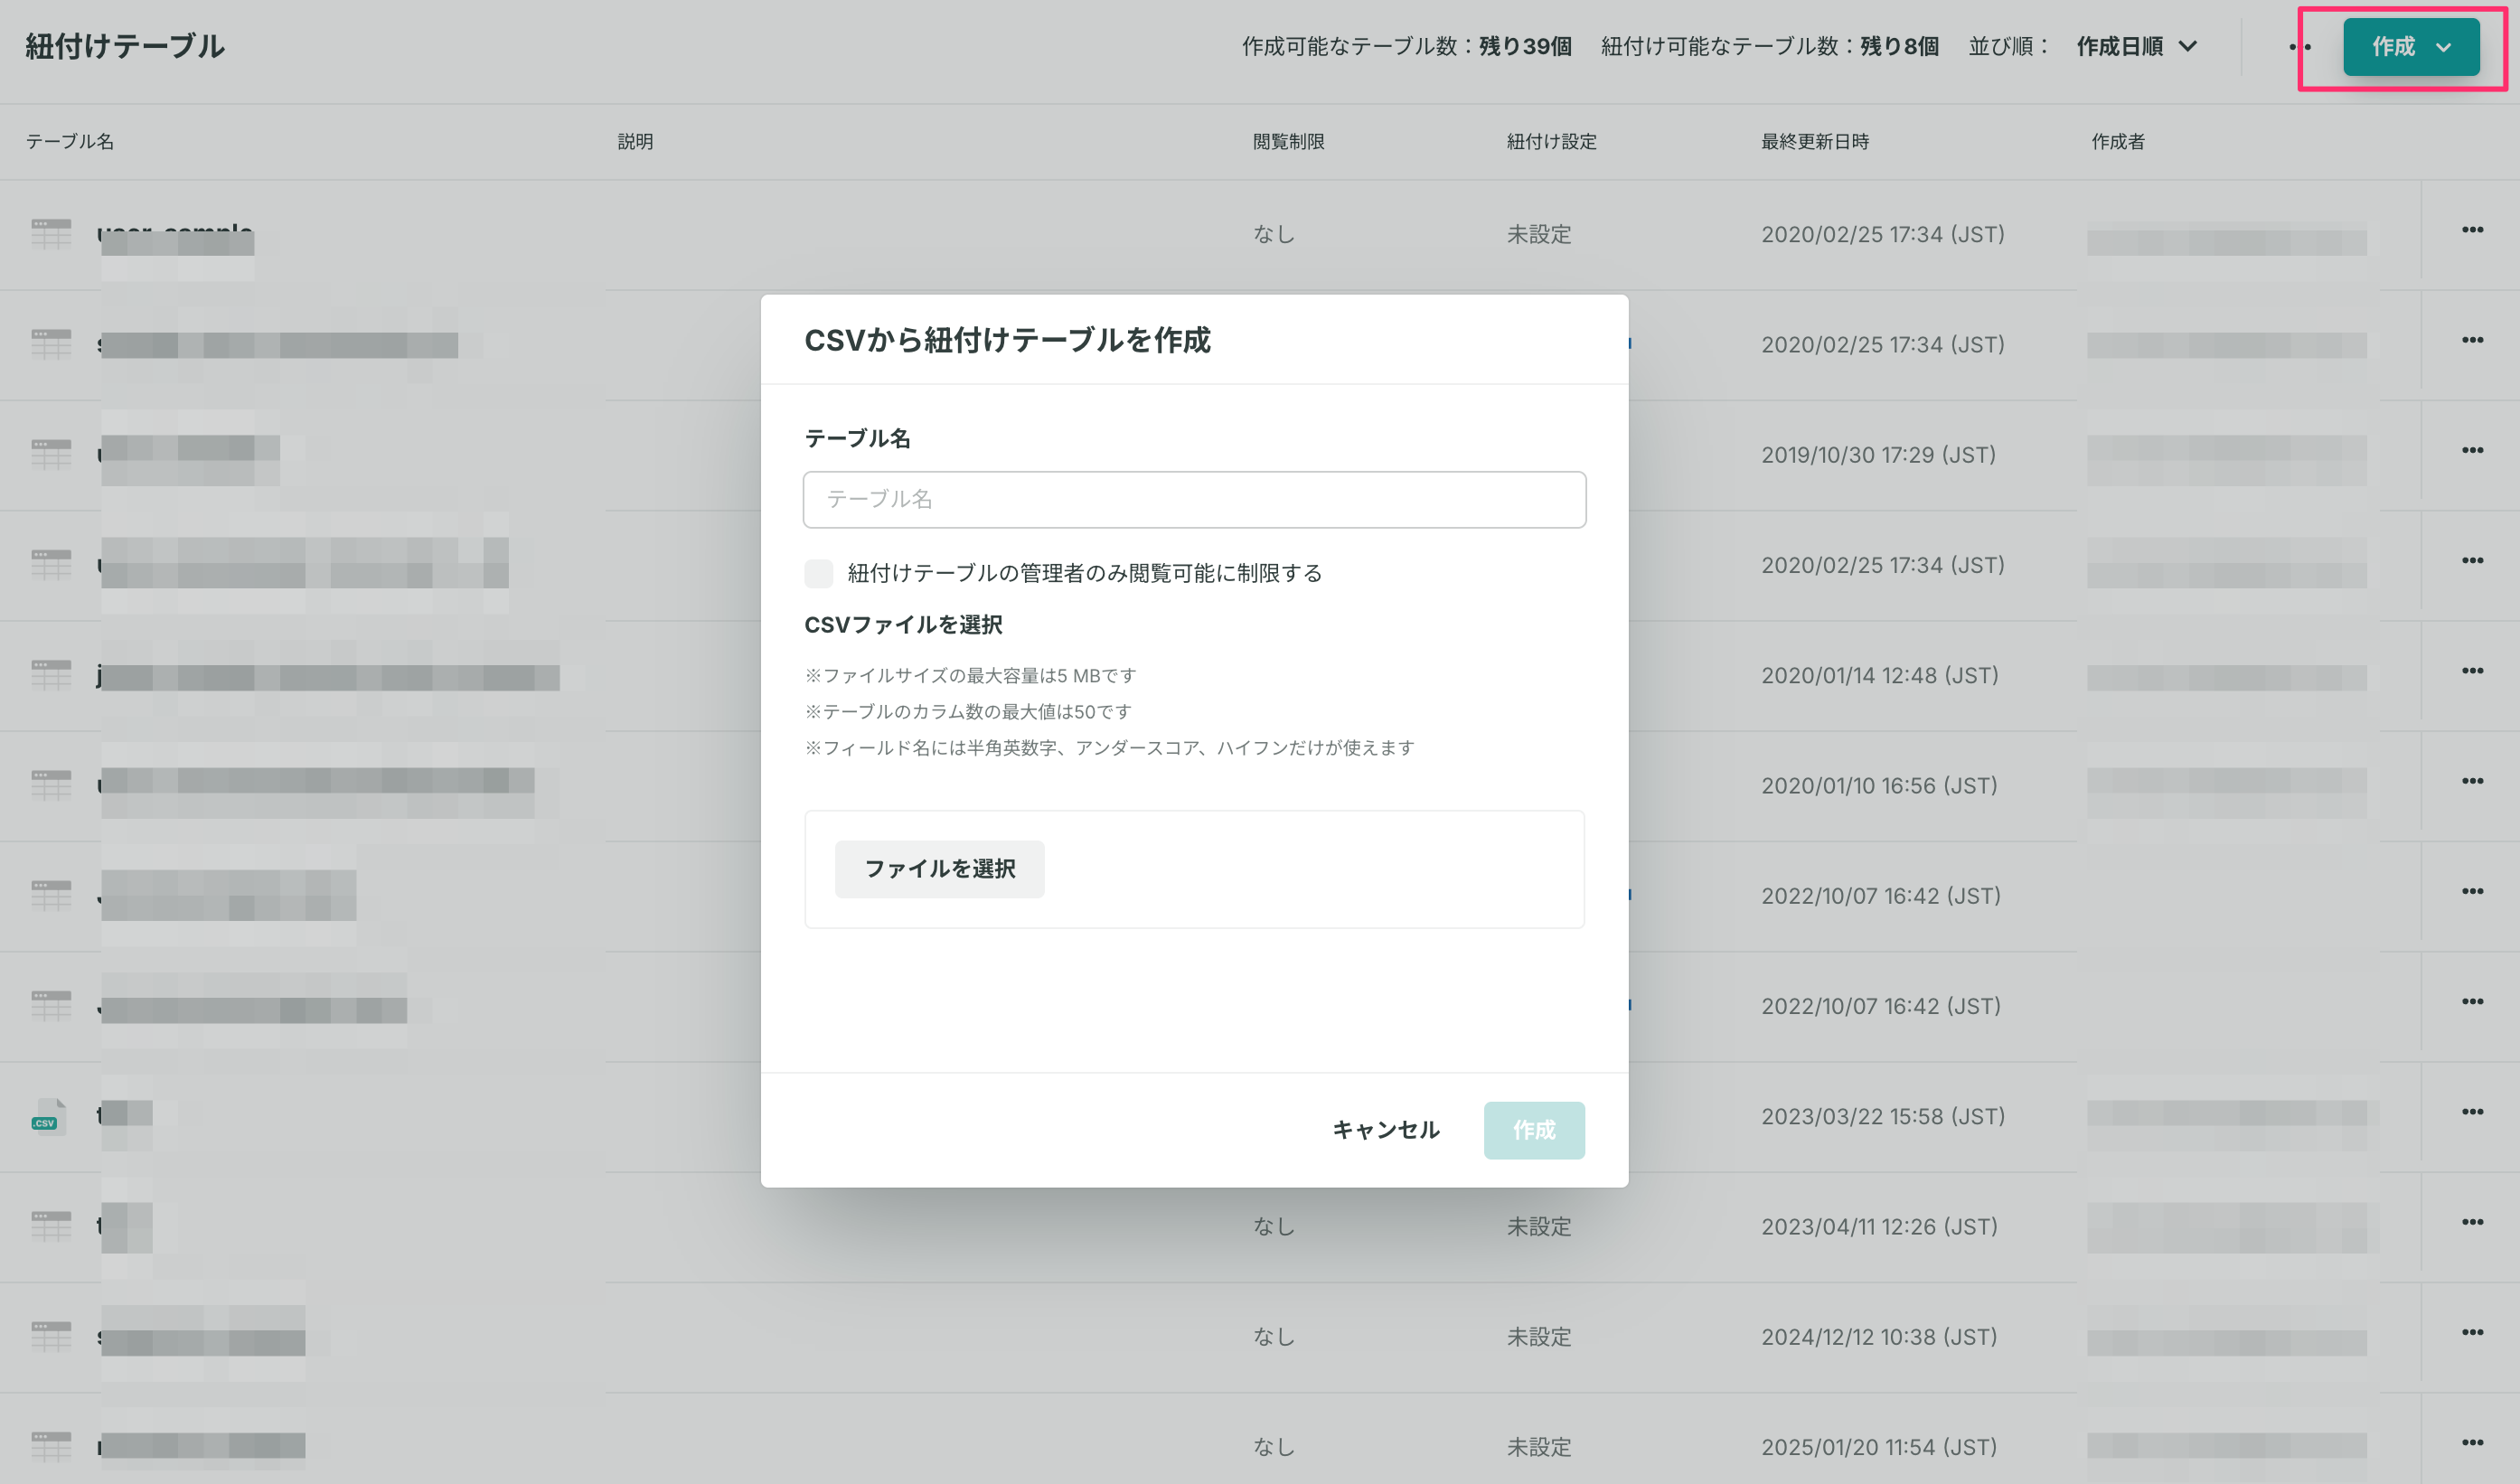The height and width of the screenshot is (1484, 2520).
Task: Click the table icon of the 2020/01/14 row
Action: 51,675
